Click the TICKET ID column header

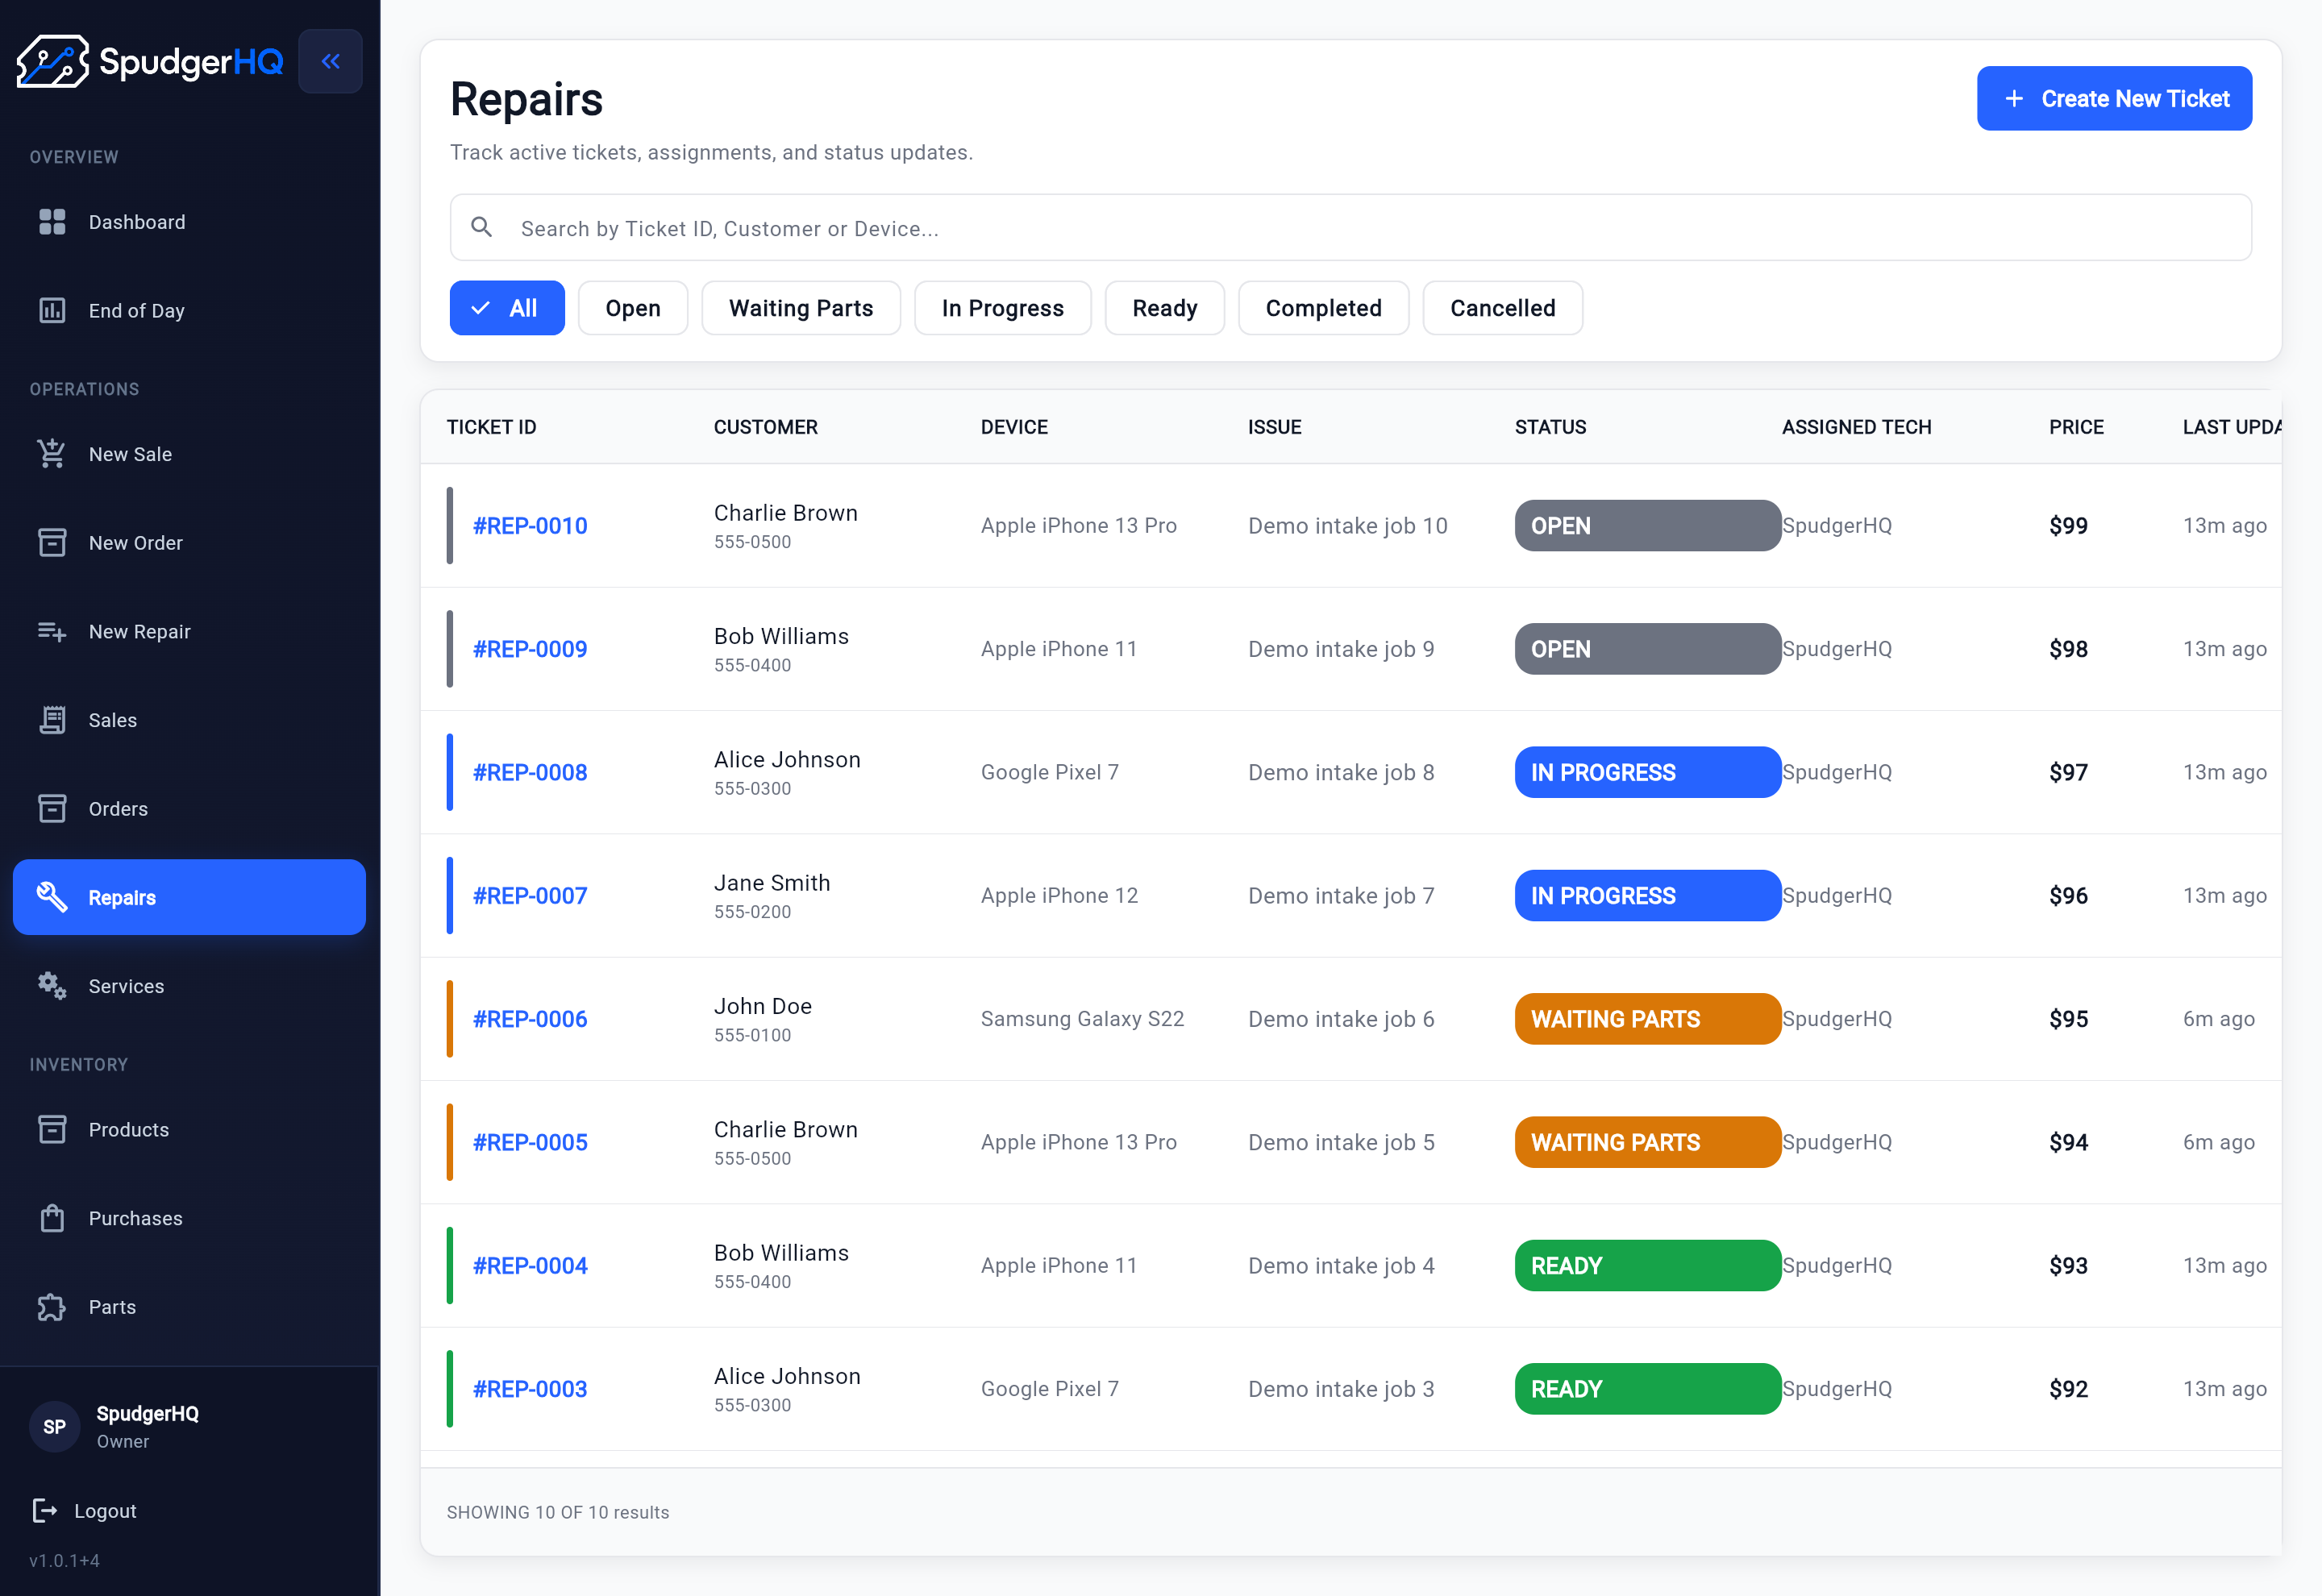tap(491, 427)
